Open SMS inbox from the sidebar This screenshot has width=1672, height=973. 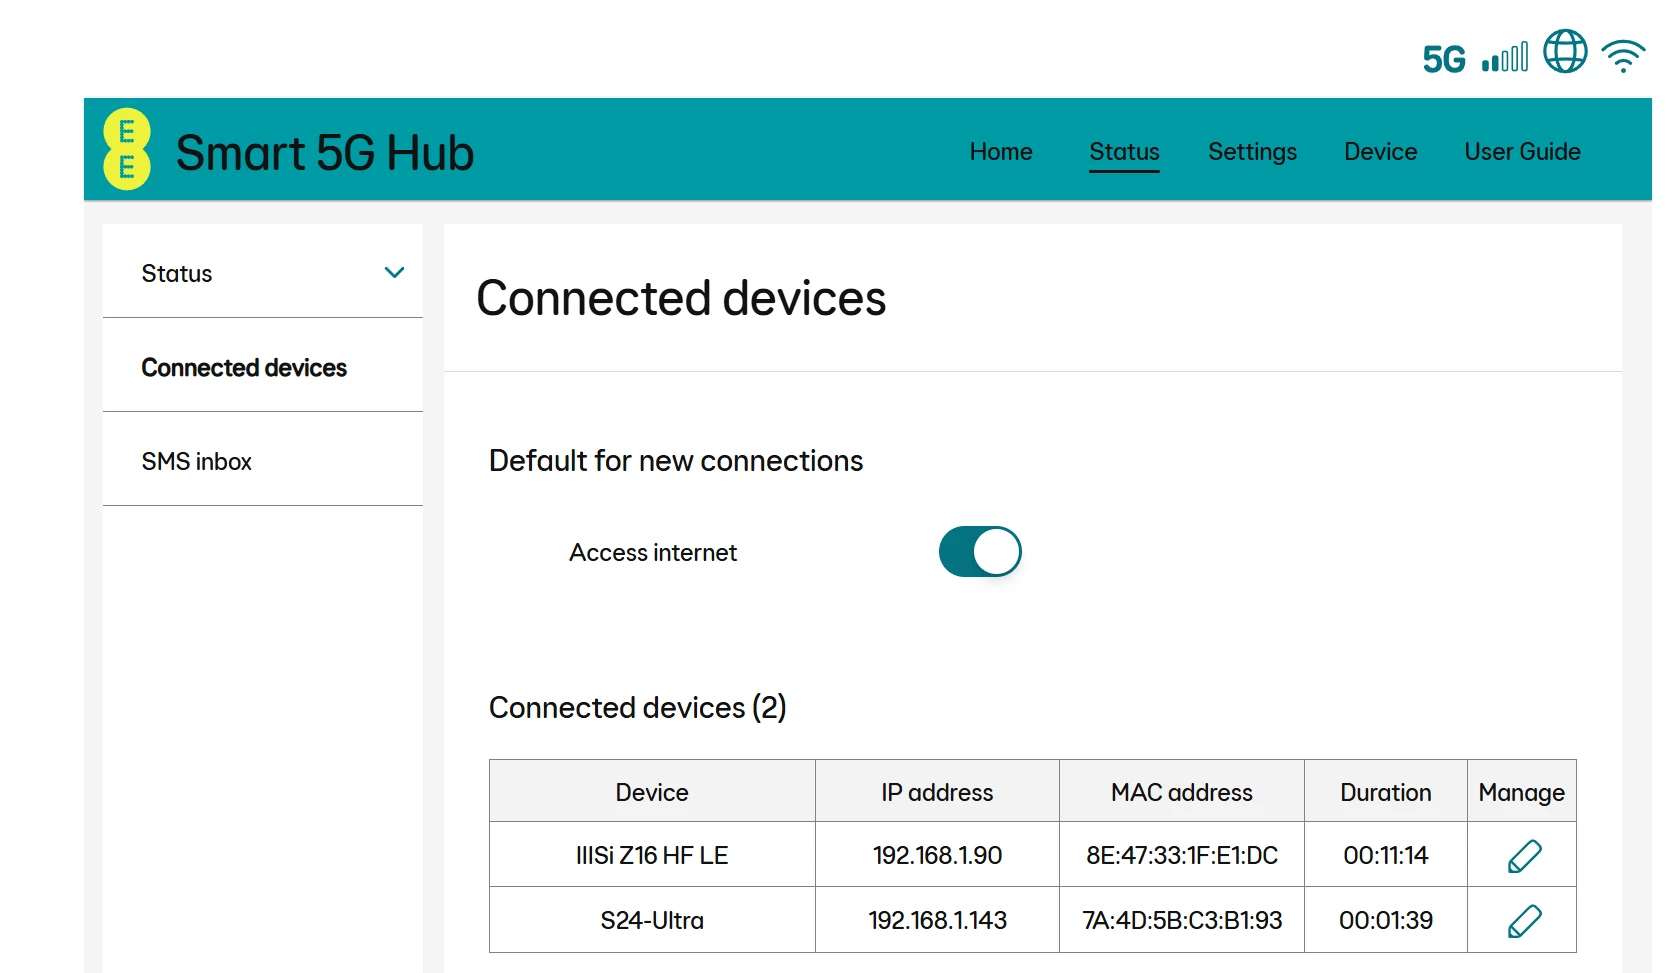coord(263,462)
